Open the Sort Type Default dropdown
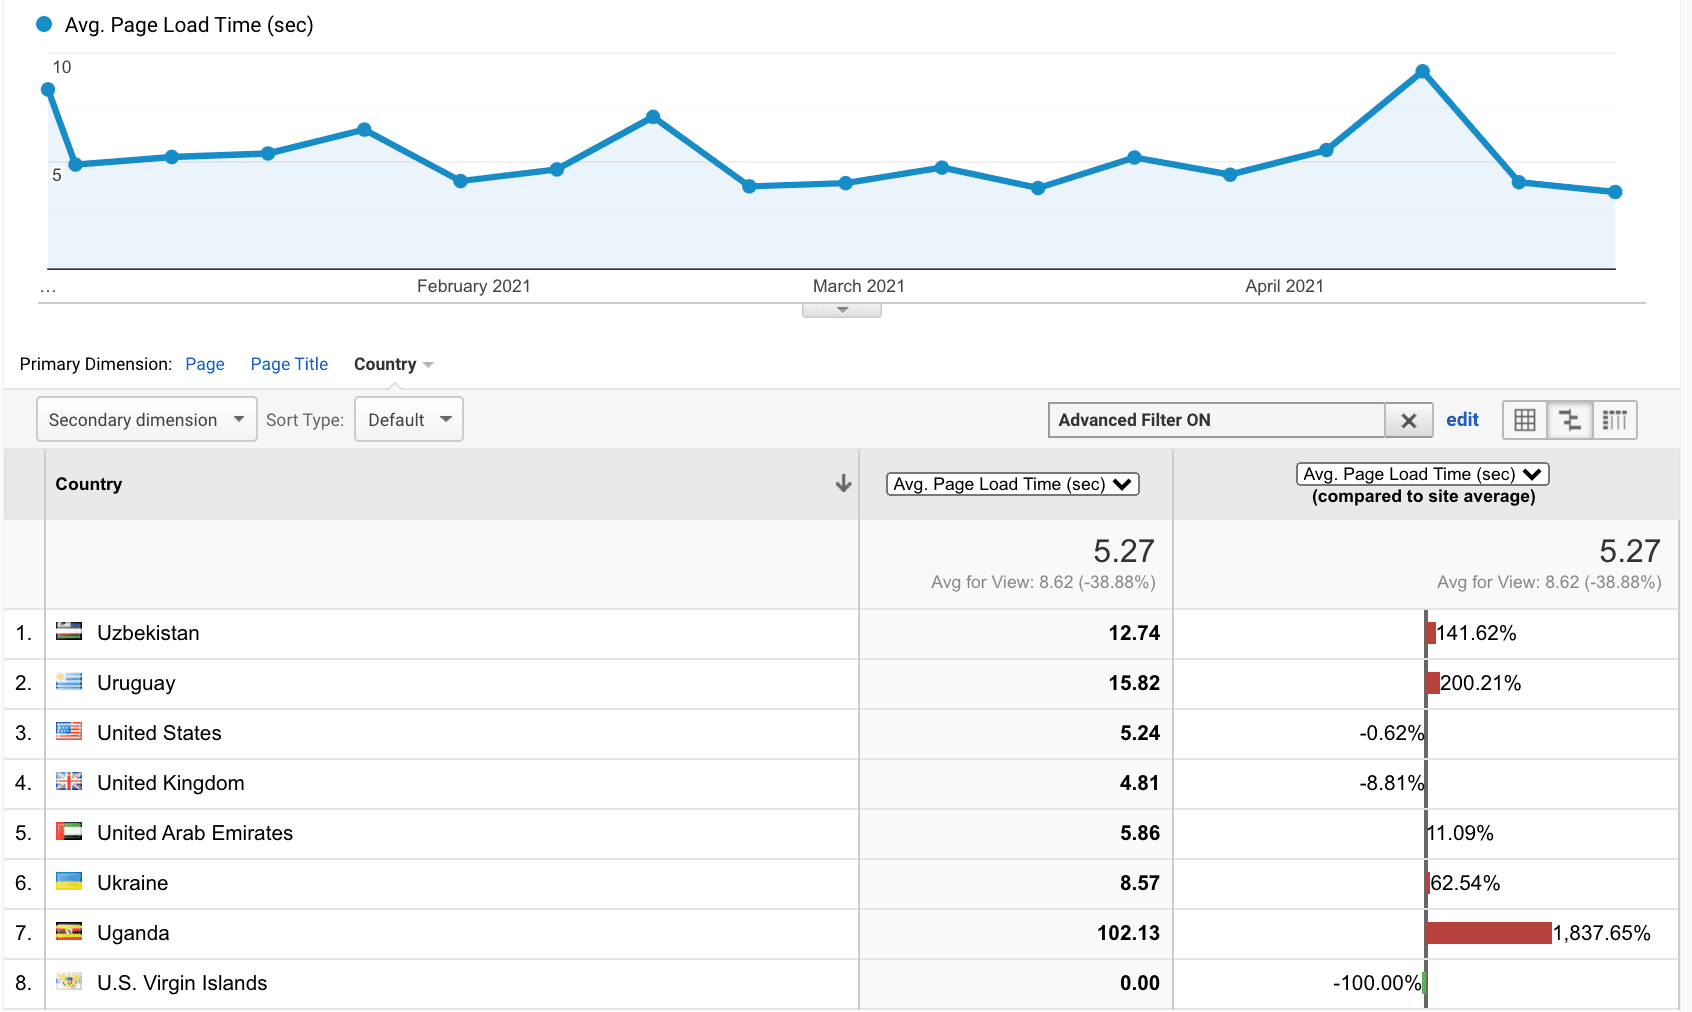This screenshot has width=1692, height=1012. [409, 420]
